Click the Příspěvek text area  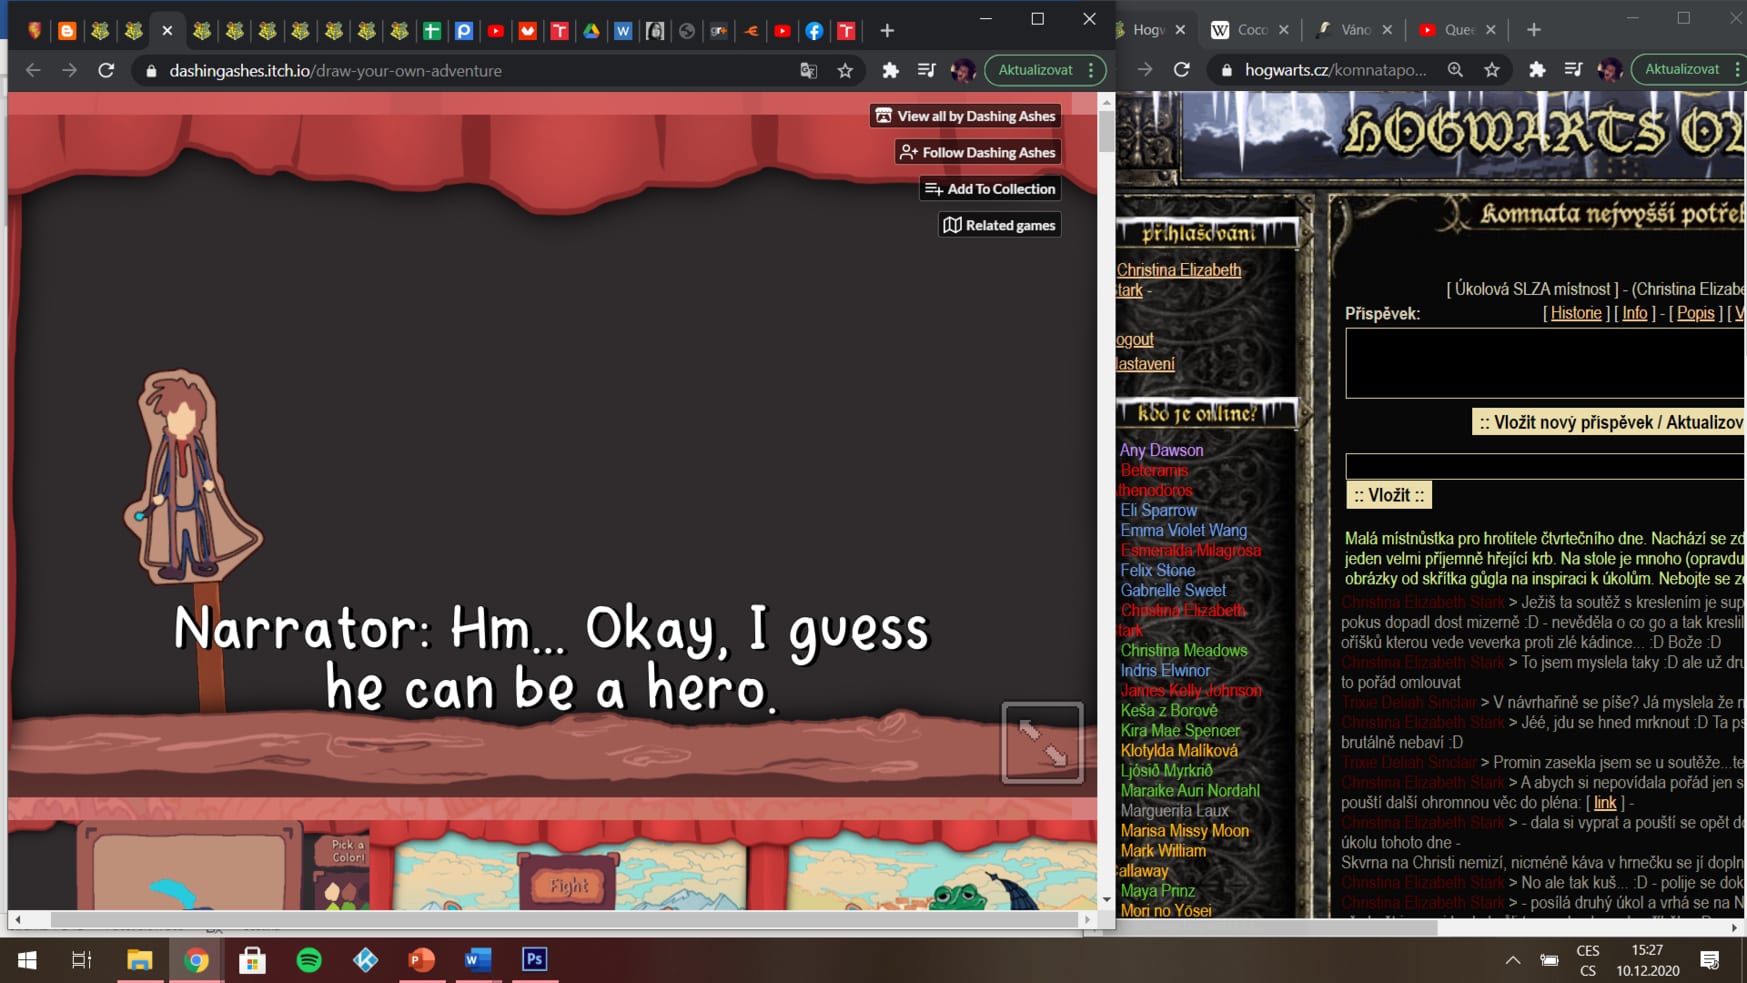[x=1545, y=363]
